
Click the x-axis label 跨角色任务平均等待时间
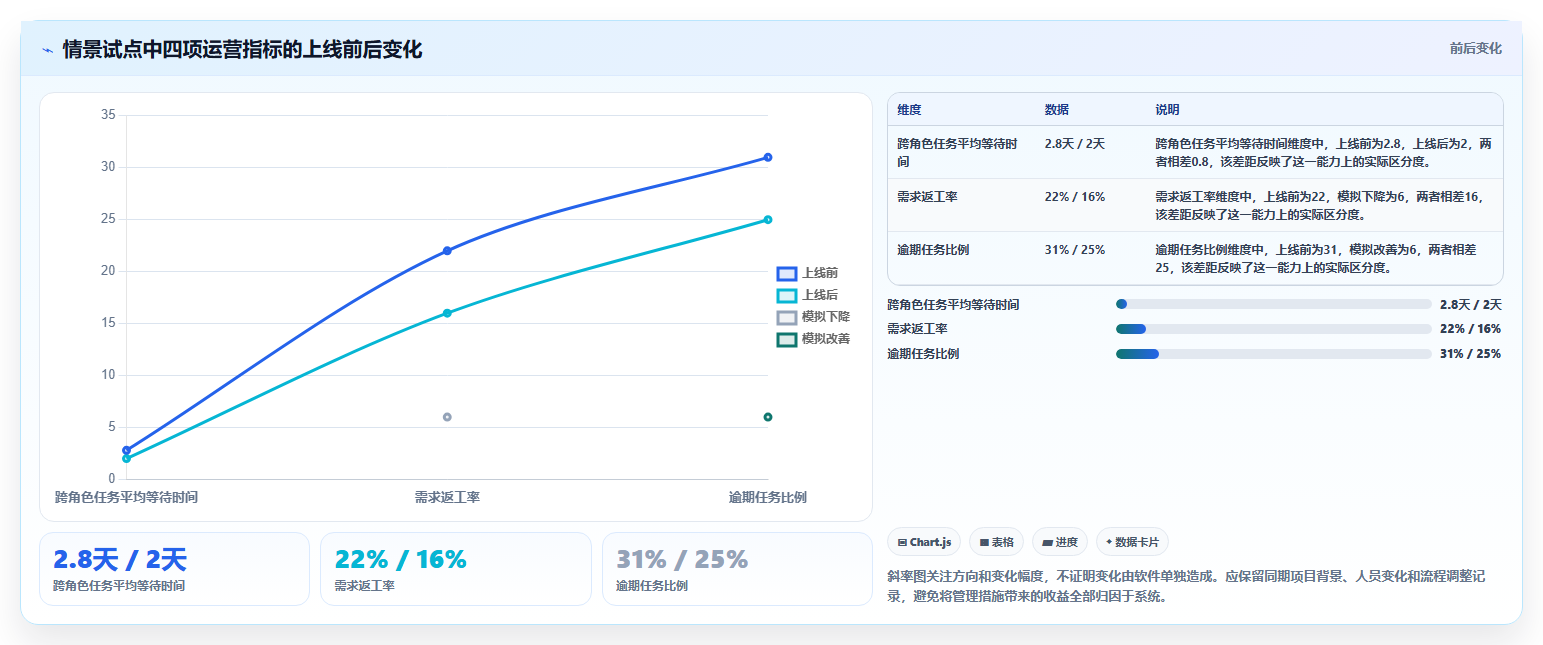click(126, 497)
